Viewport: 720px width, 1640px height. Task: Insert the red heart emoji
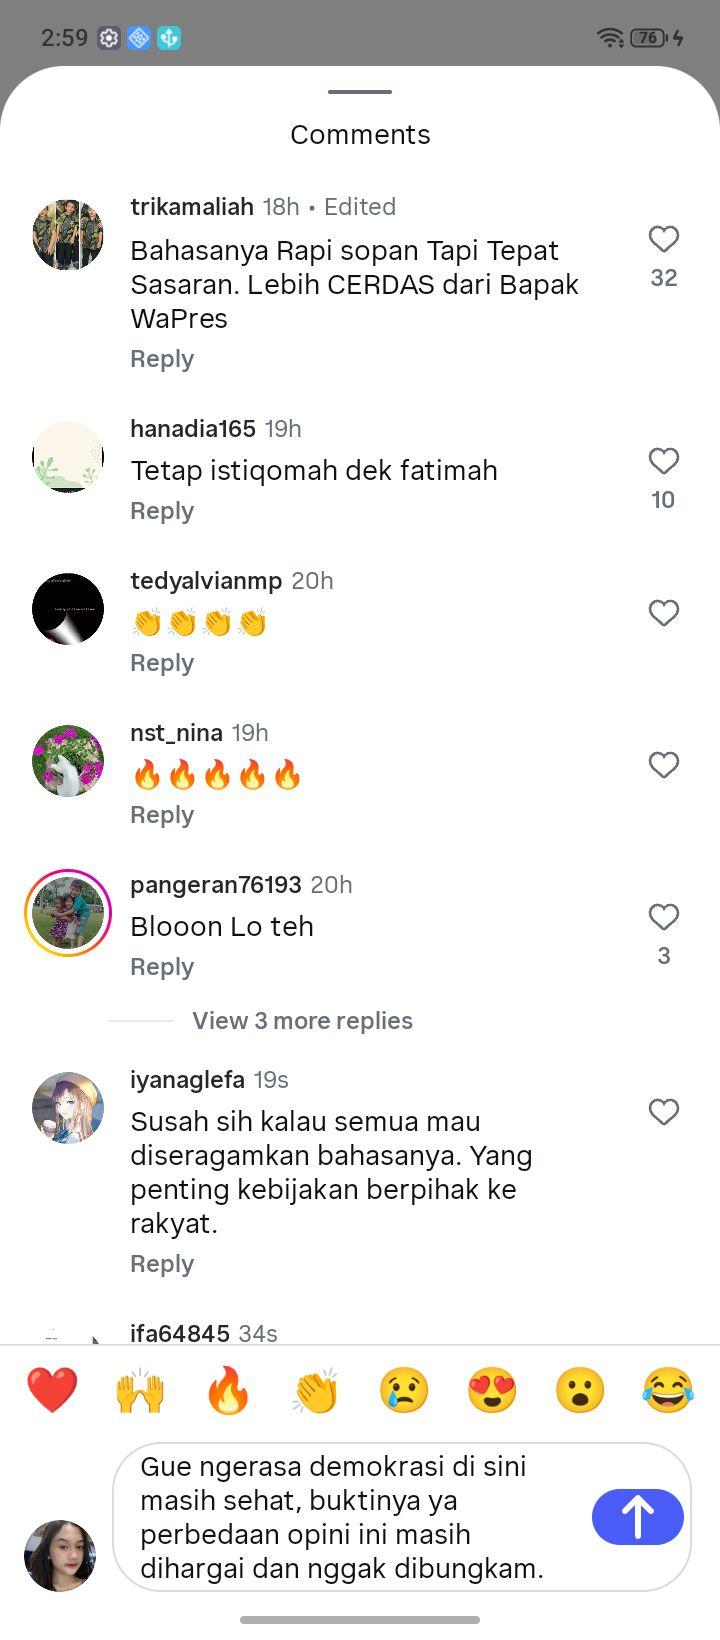point(52,1390)
